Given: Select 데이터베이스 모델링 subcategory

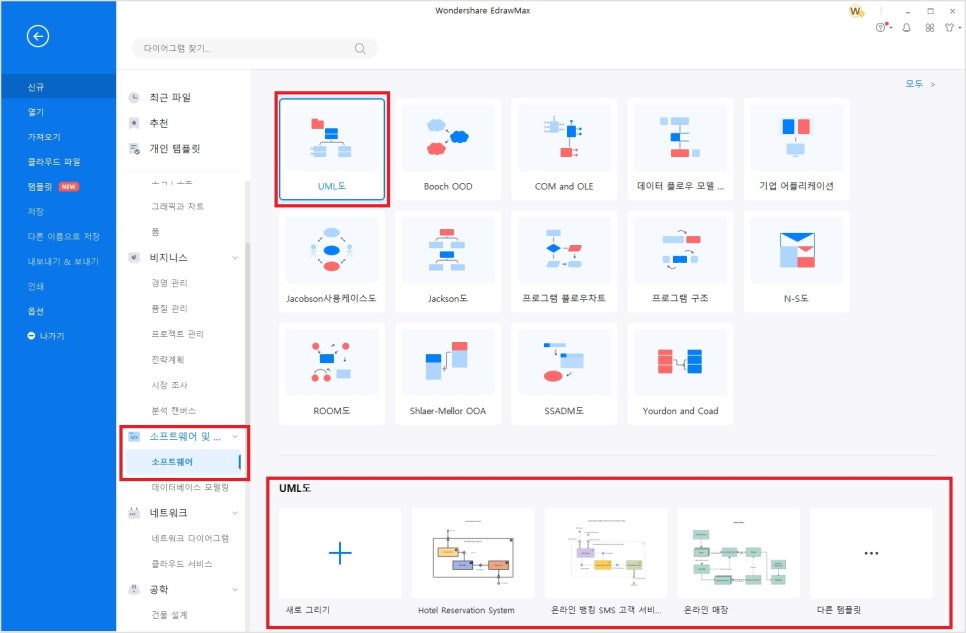Looking at the screenshot, I should [x=190, y=487].
